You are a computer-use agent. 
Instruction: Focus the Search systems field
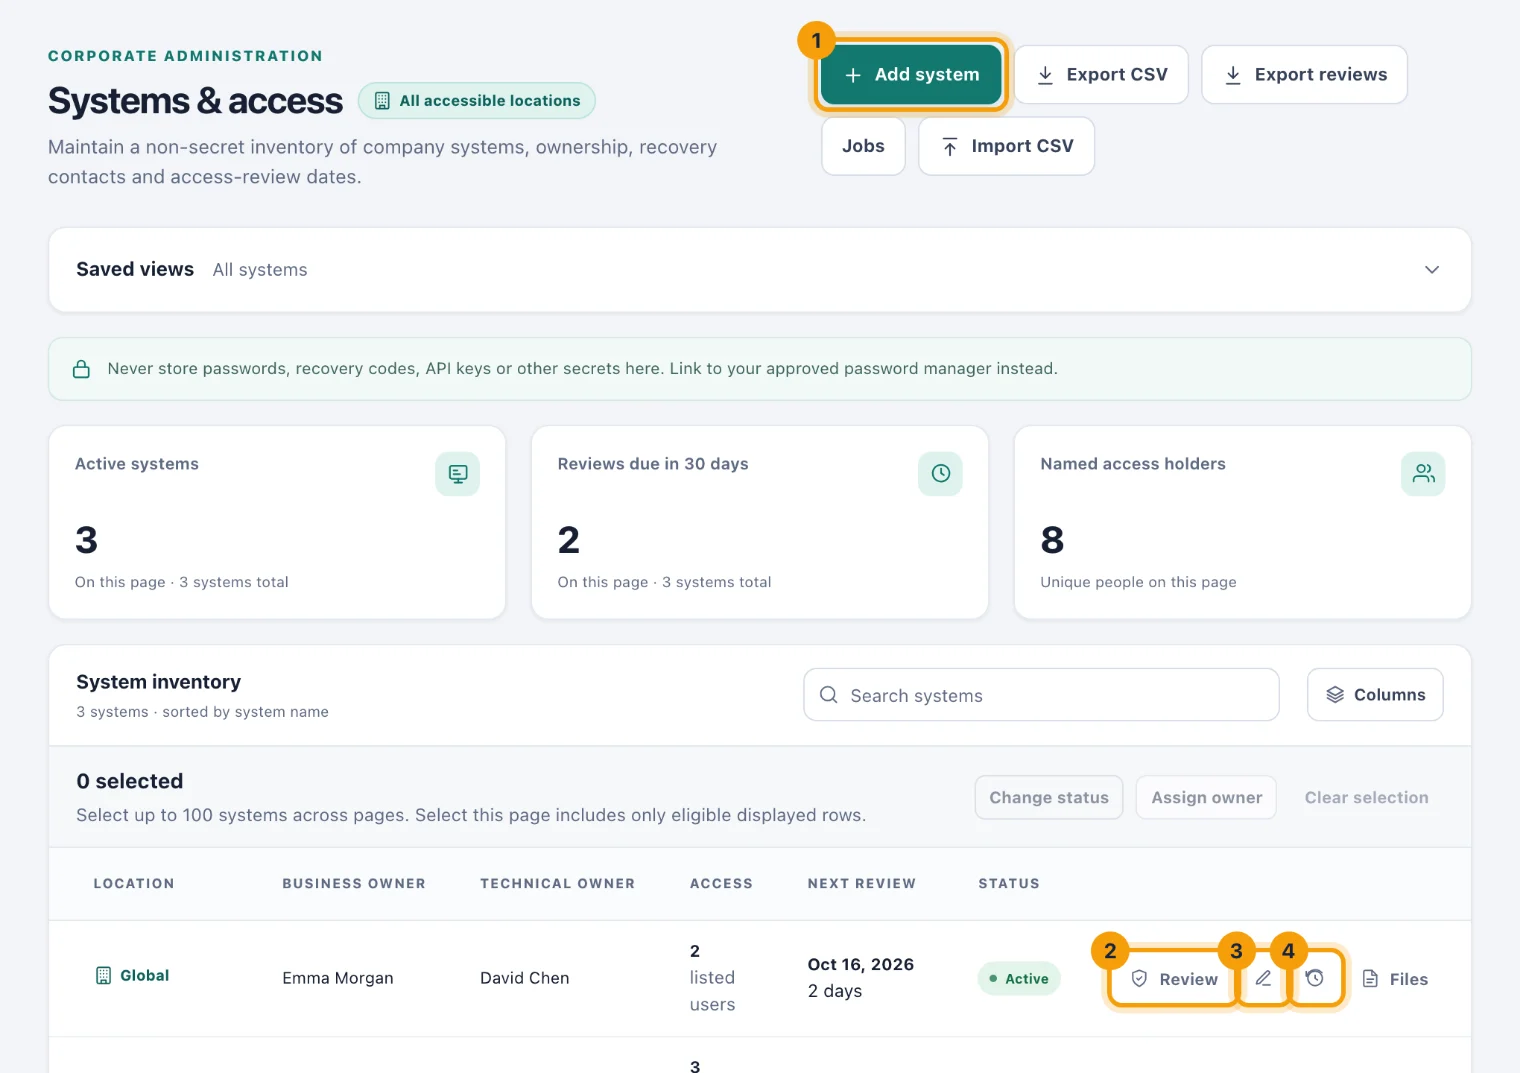coord(1041,695)
